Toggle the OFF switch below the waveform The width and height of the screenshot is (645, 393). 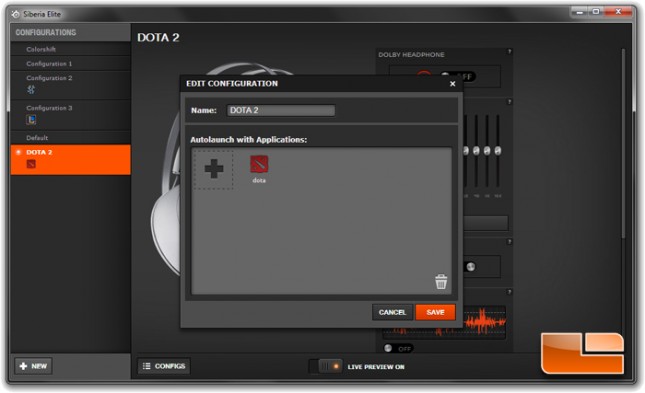[x=398, y=349]
